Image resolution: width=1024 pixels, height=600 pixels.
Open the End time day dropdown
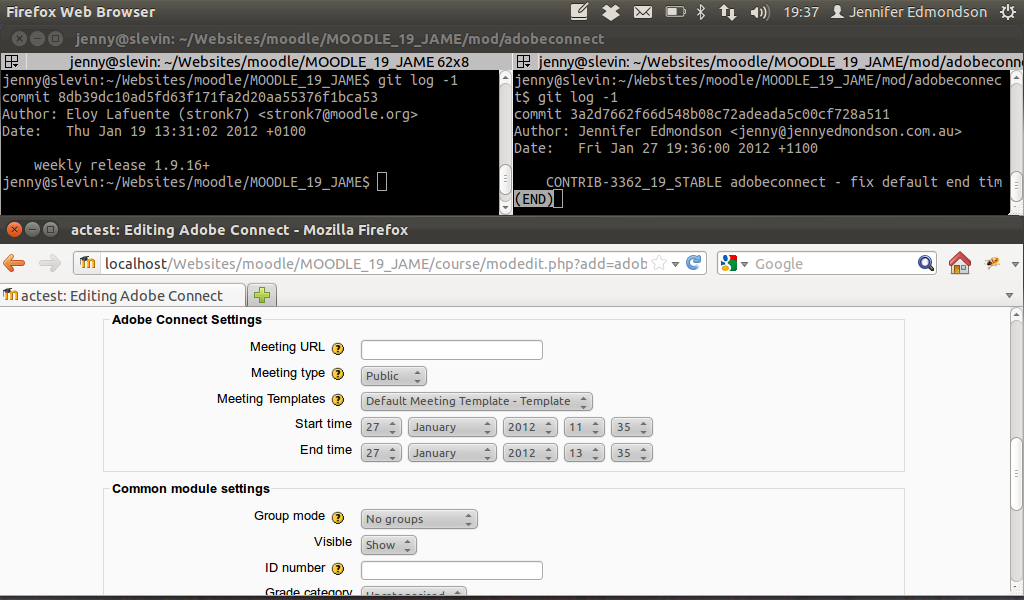(x=381, y=453)
